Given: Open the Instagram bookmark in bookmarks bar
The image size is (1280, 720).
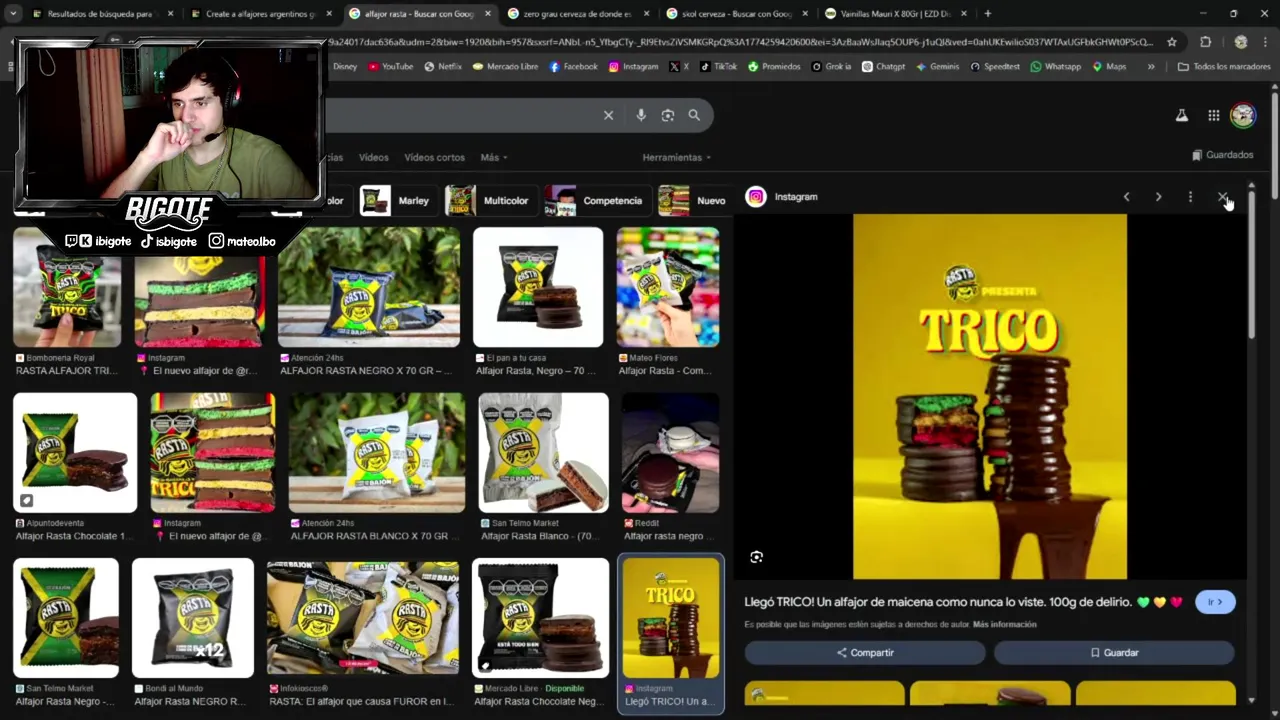Looking at the screenshot, I should click(x=633, y=66).
